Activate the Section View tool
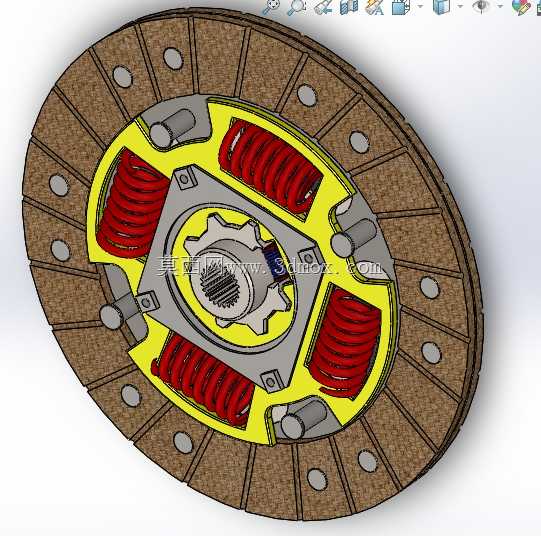 (349, 7)
